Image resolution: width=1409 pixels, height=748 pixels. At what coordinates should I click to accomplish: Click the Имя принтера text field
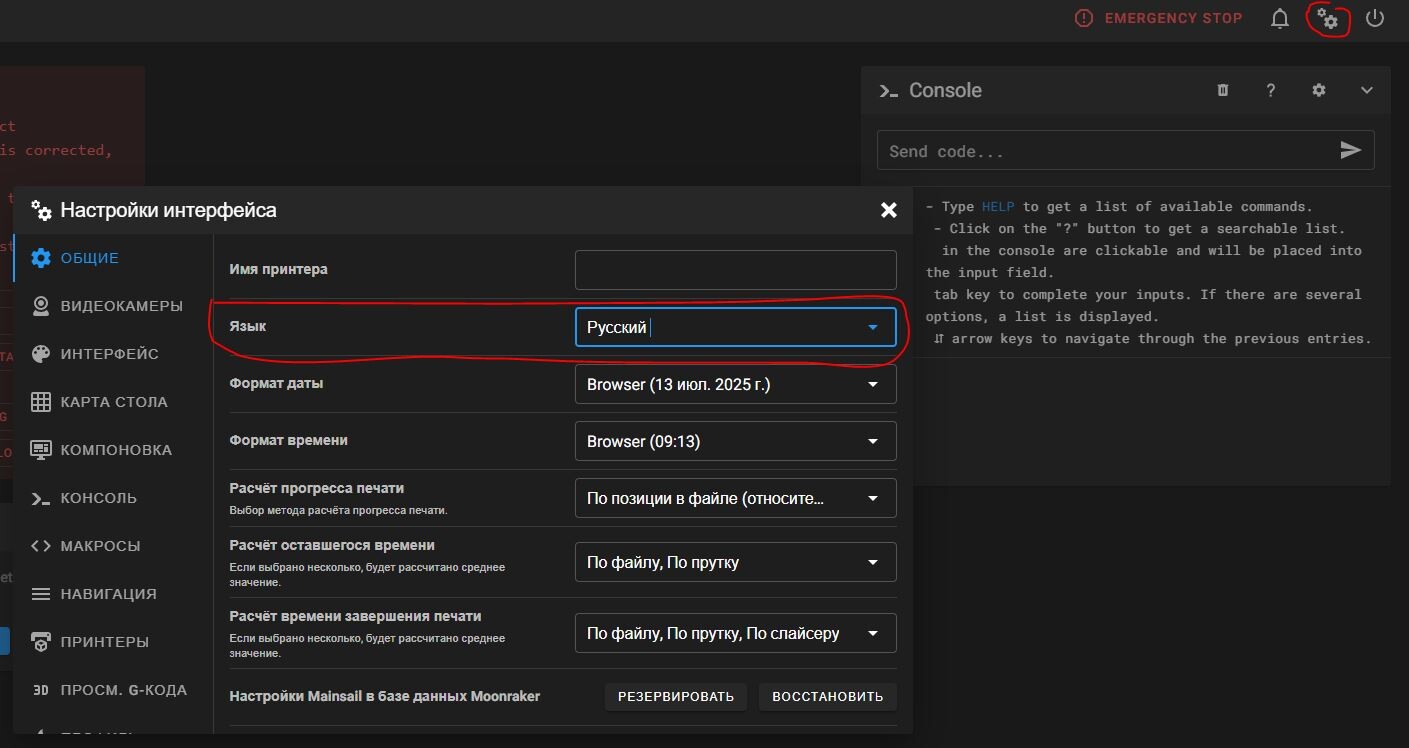pos(735,270)
